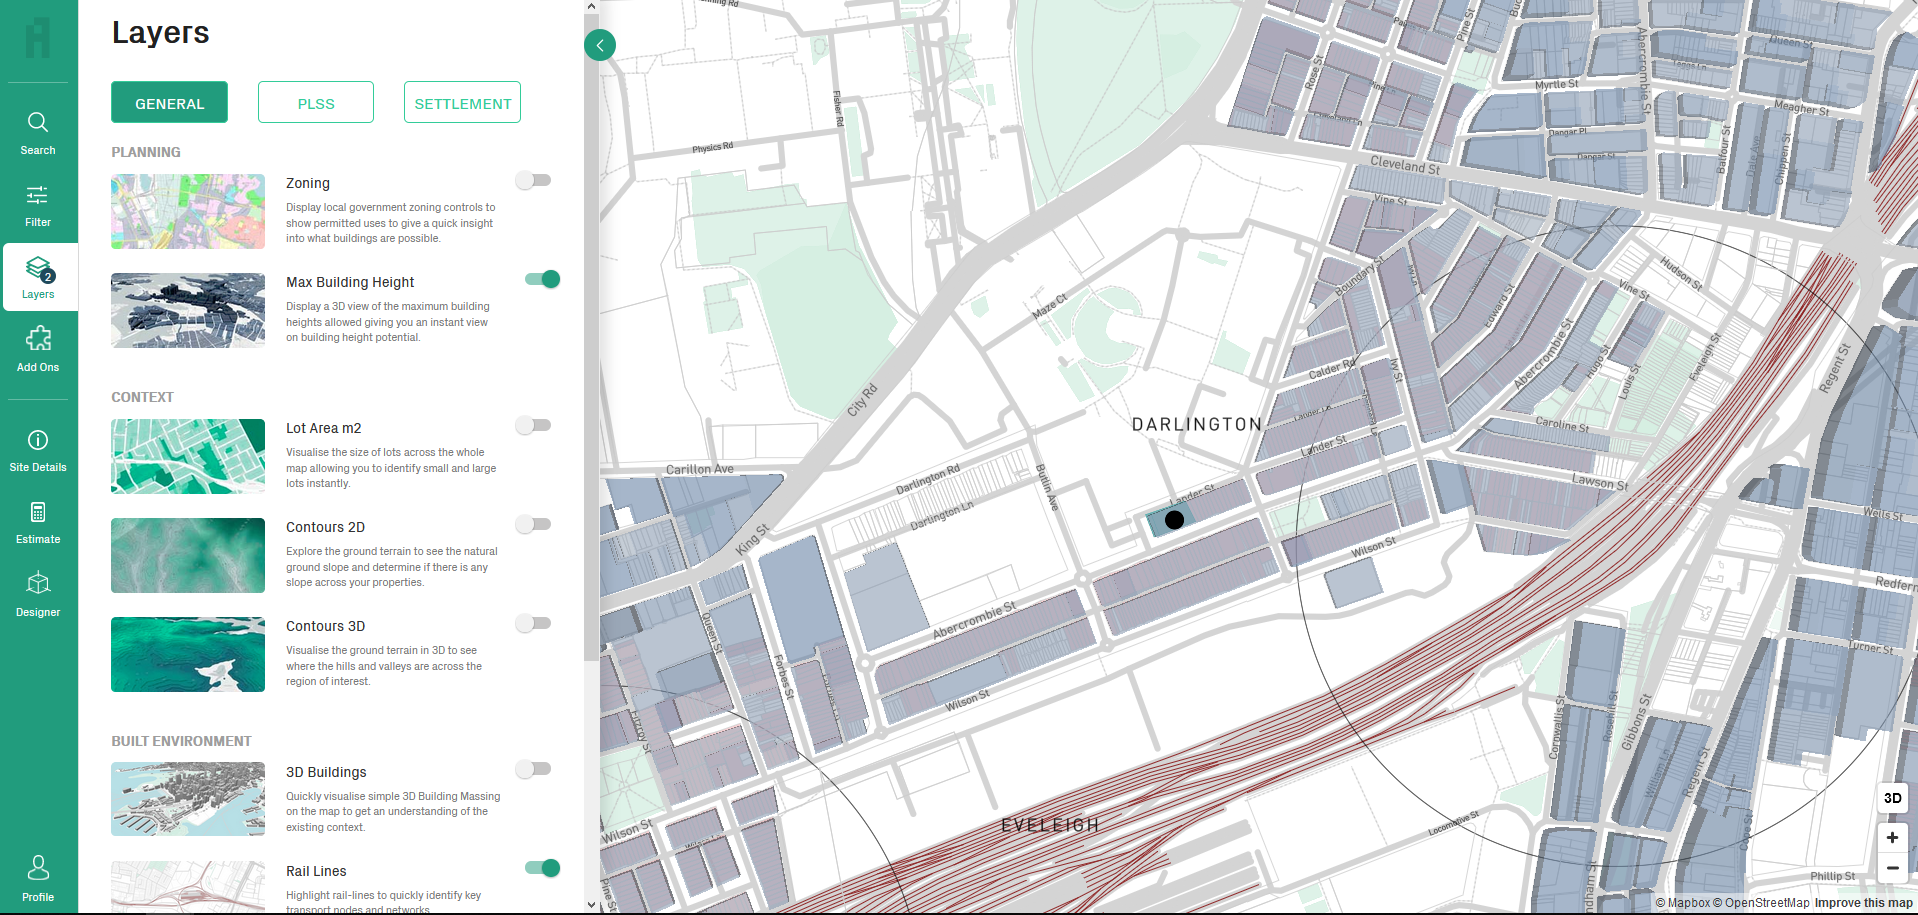Click the Cleveland St street label
This screenshot has width=1918, height=915.
point(1405,165)
